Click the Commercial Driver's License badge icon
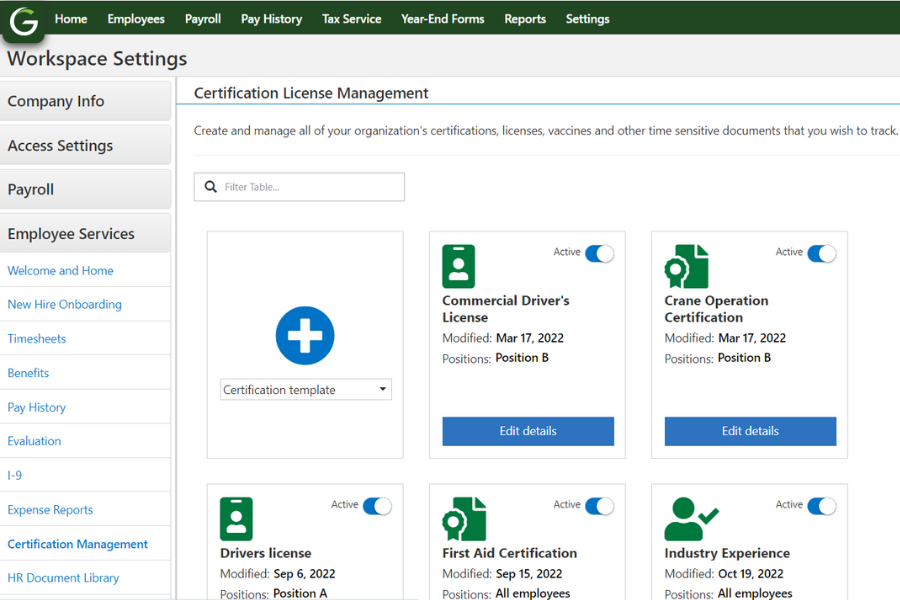This screenshot has width=900, height=600. tap(458, 265)
